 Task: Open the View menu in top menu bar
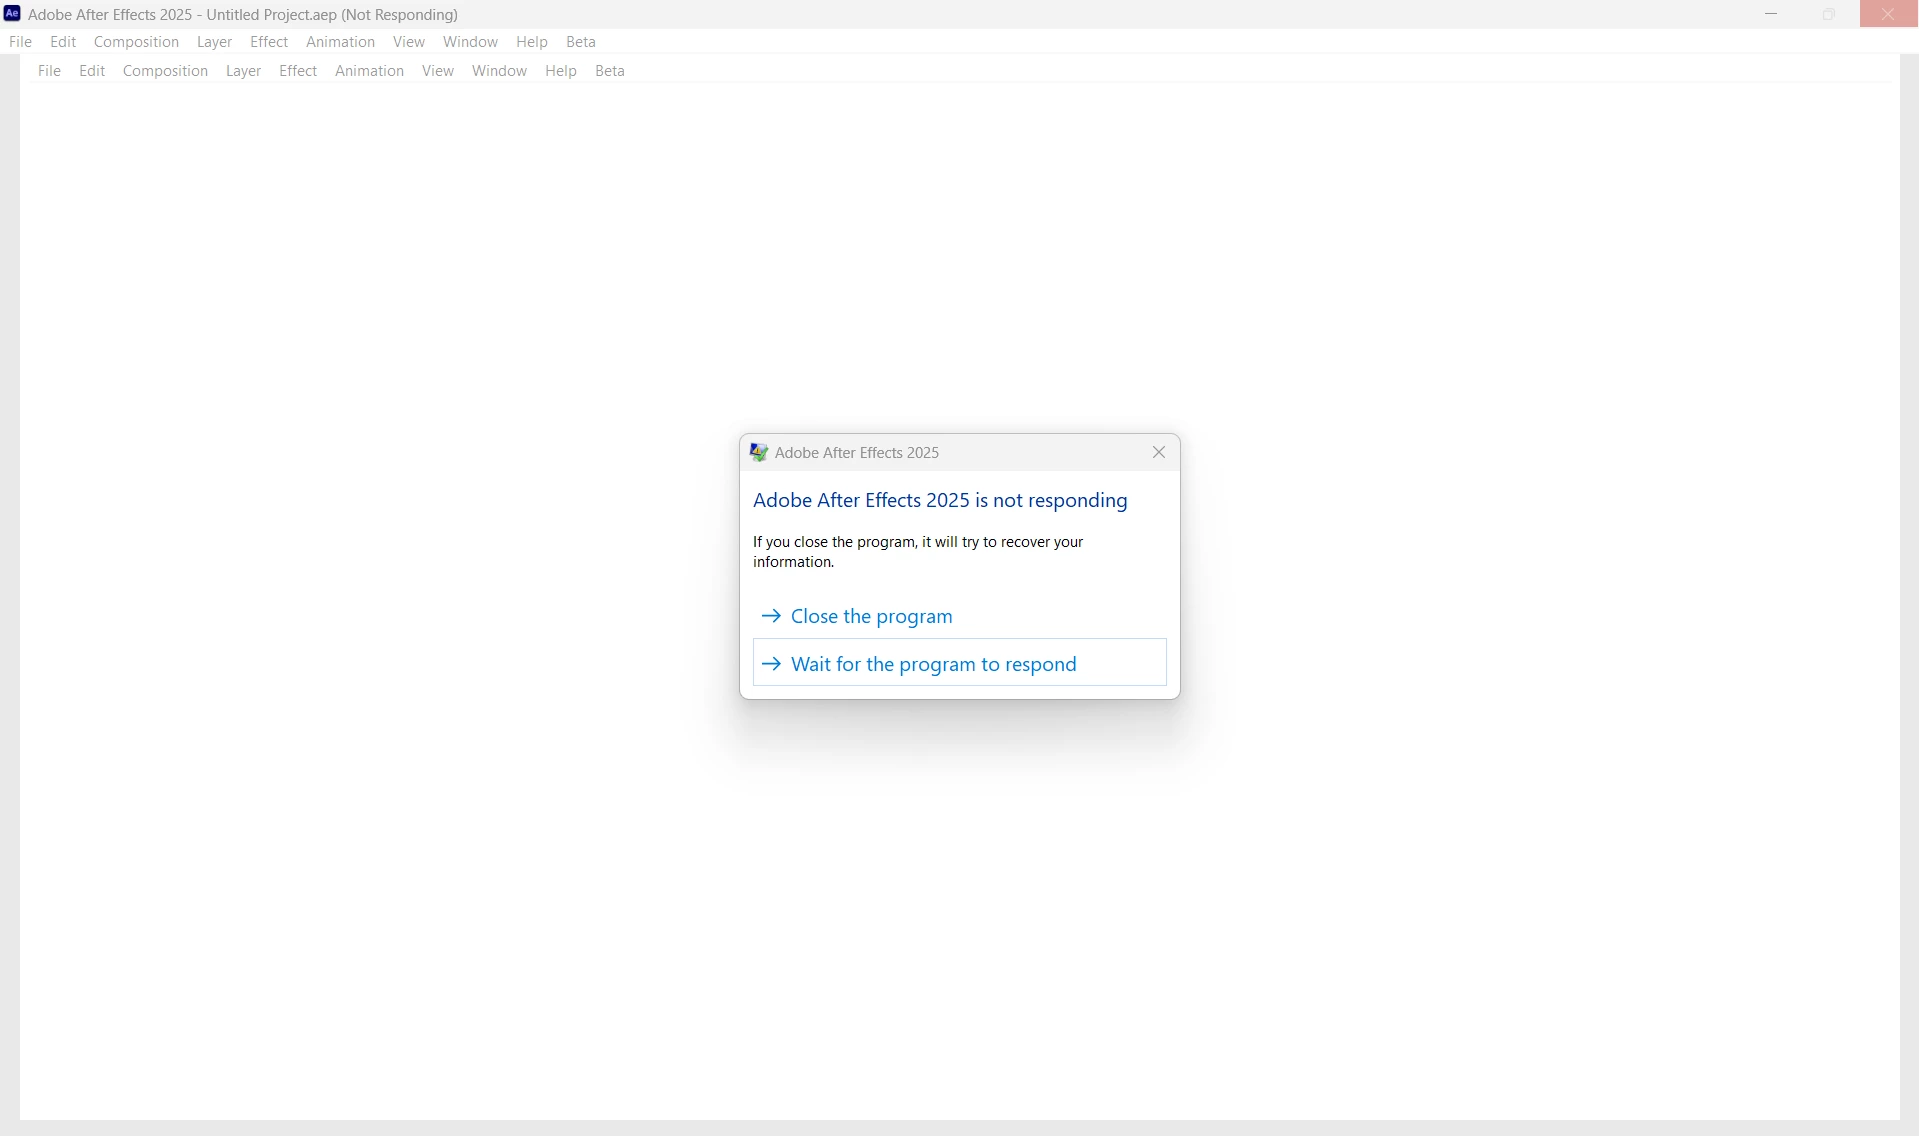point(408,42)
